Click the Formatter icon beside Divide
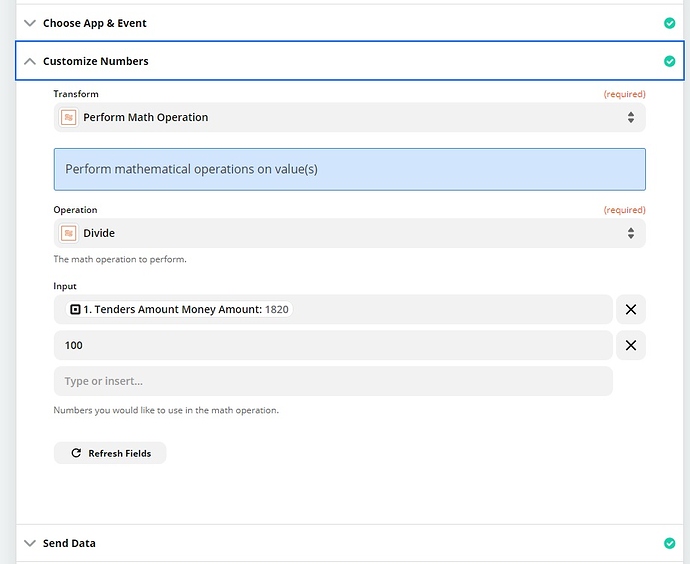The height and width of the screenshot is (564, 690). pos(69,233)
